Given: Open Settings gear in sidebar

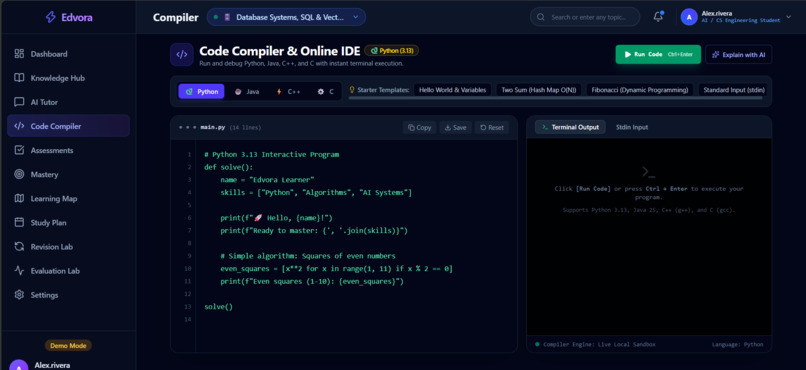Looking at the screenshot, I should tap(19, 295).
